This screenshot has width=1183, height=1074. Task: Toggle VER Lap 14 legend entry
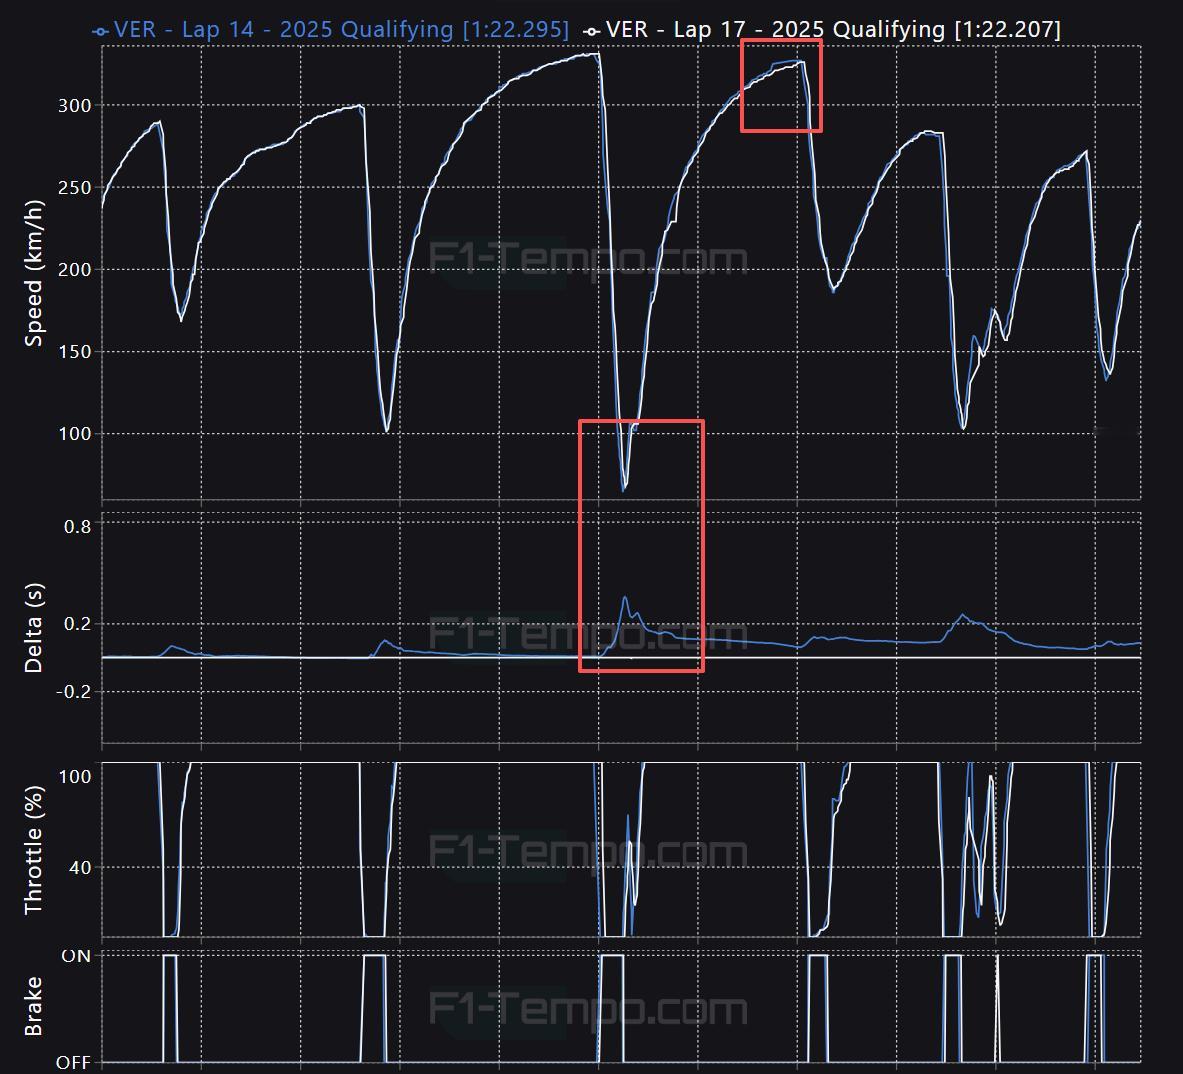pyautogui.click(x=330, y=29)
